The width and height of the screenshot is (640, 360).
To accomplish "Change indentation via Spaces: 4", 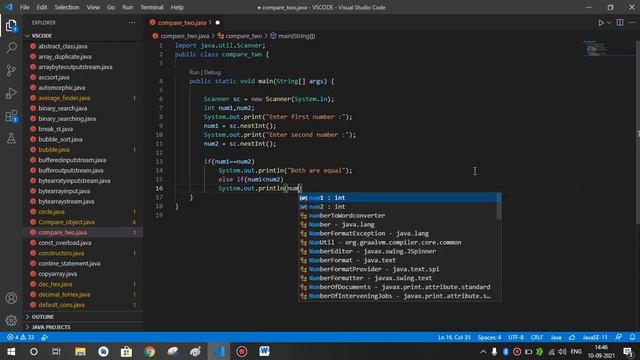I will 489,338.
